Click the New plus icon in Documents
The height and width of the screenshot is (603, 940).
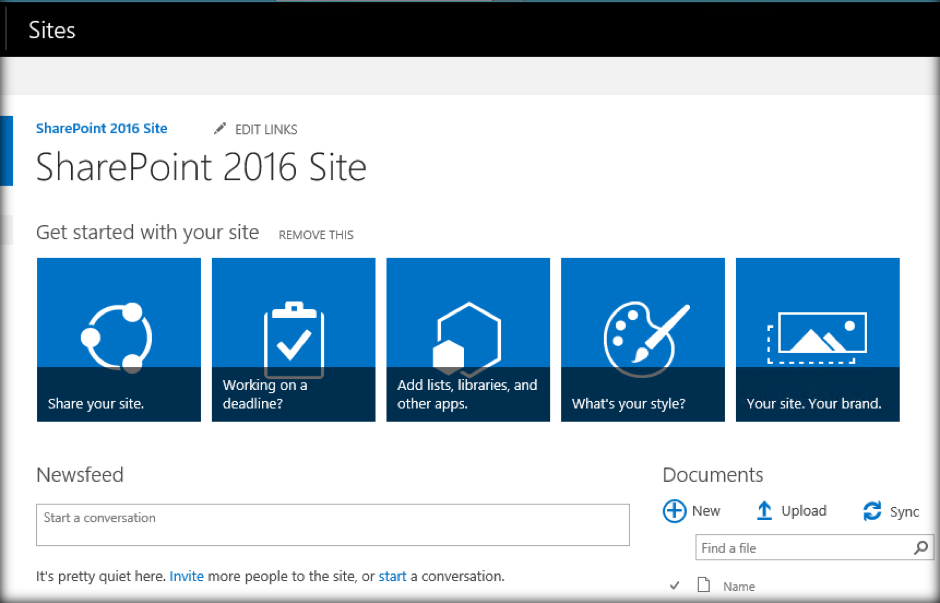click(674, 511)
